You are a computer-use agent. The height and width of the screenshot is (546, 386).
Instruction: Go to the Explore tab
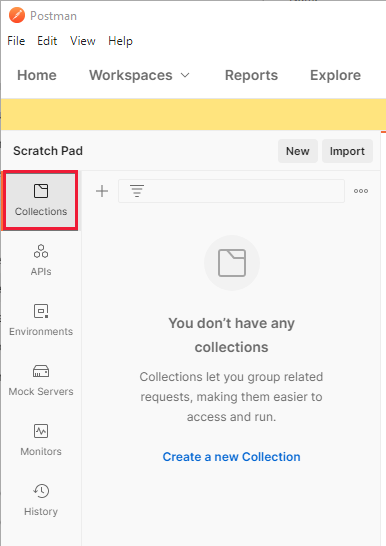[x=336, y=75]
